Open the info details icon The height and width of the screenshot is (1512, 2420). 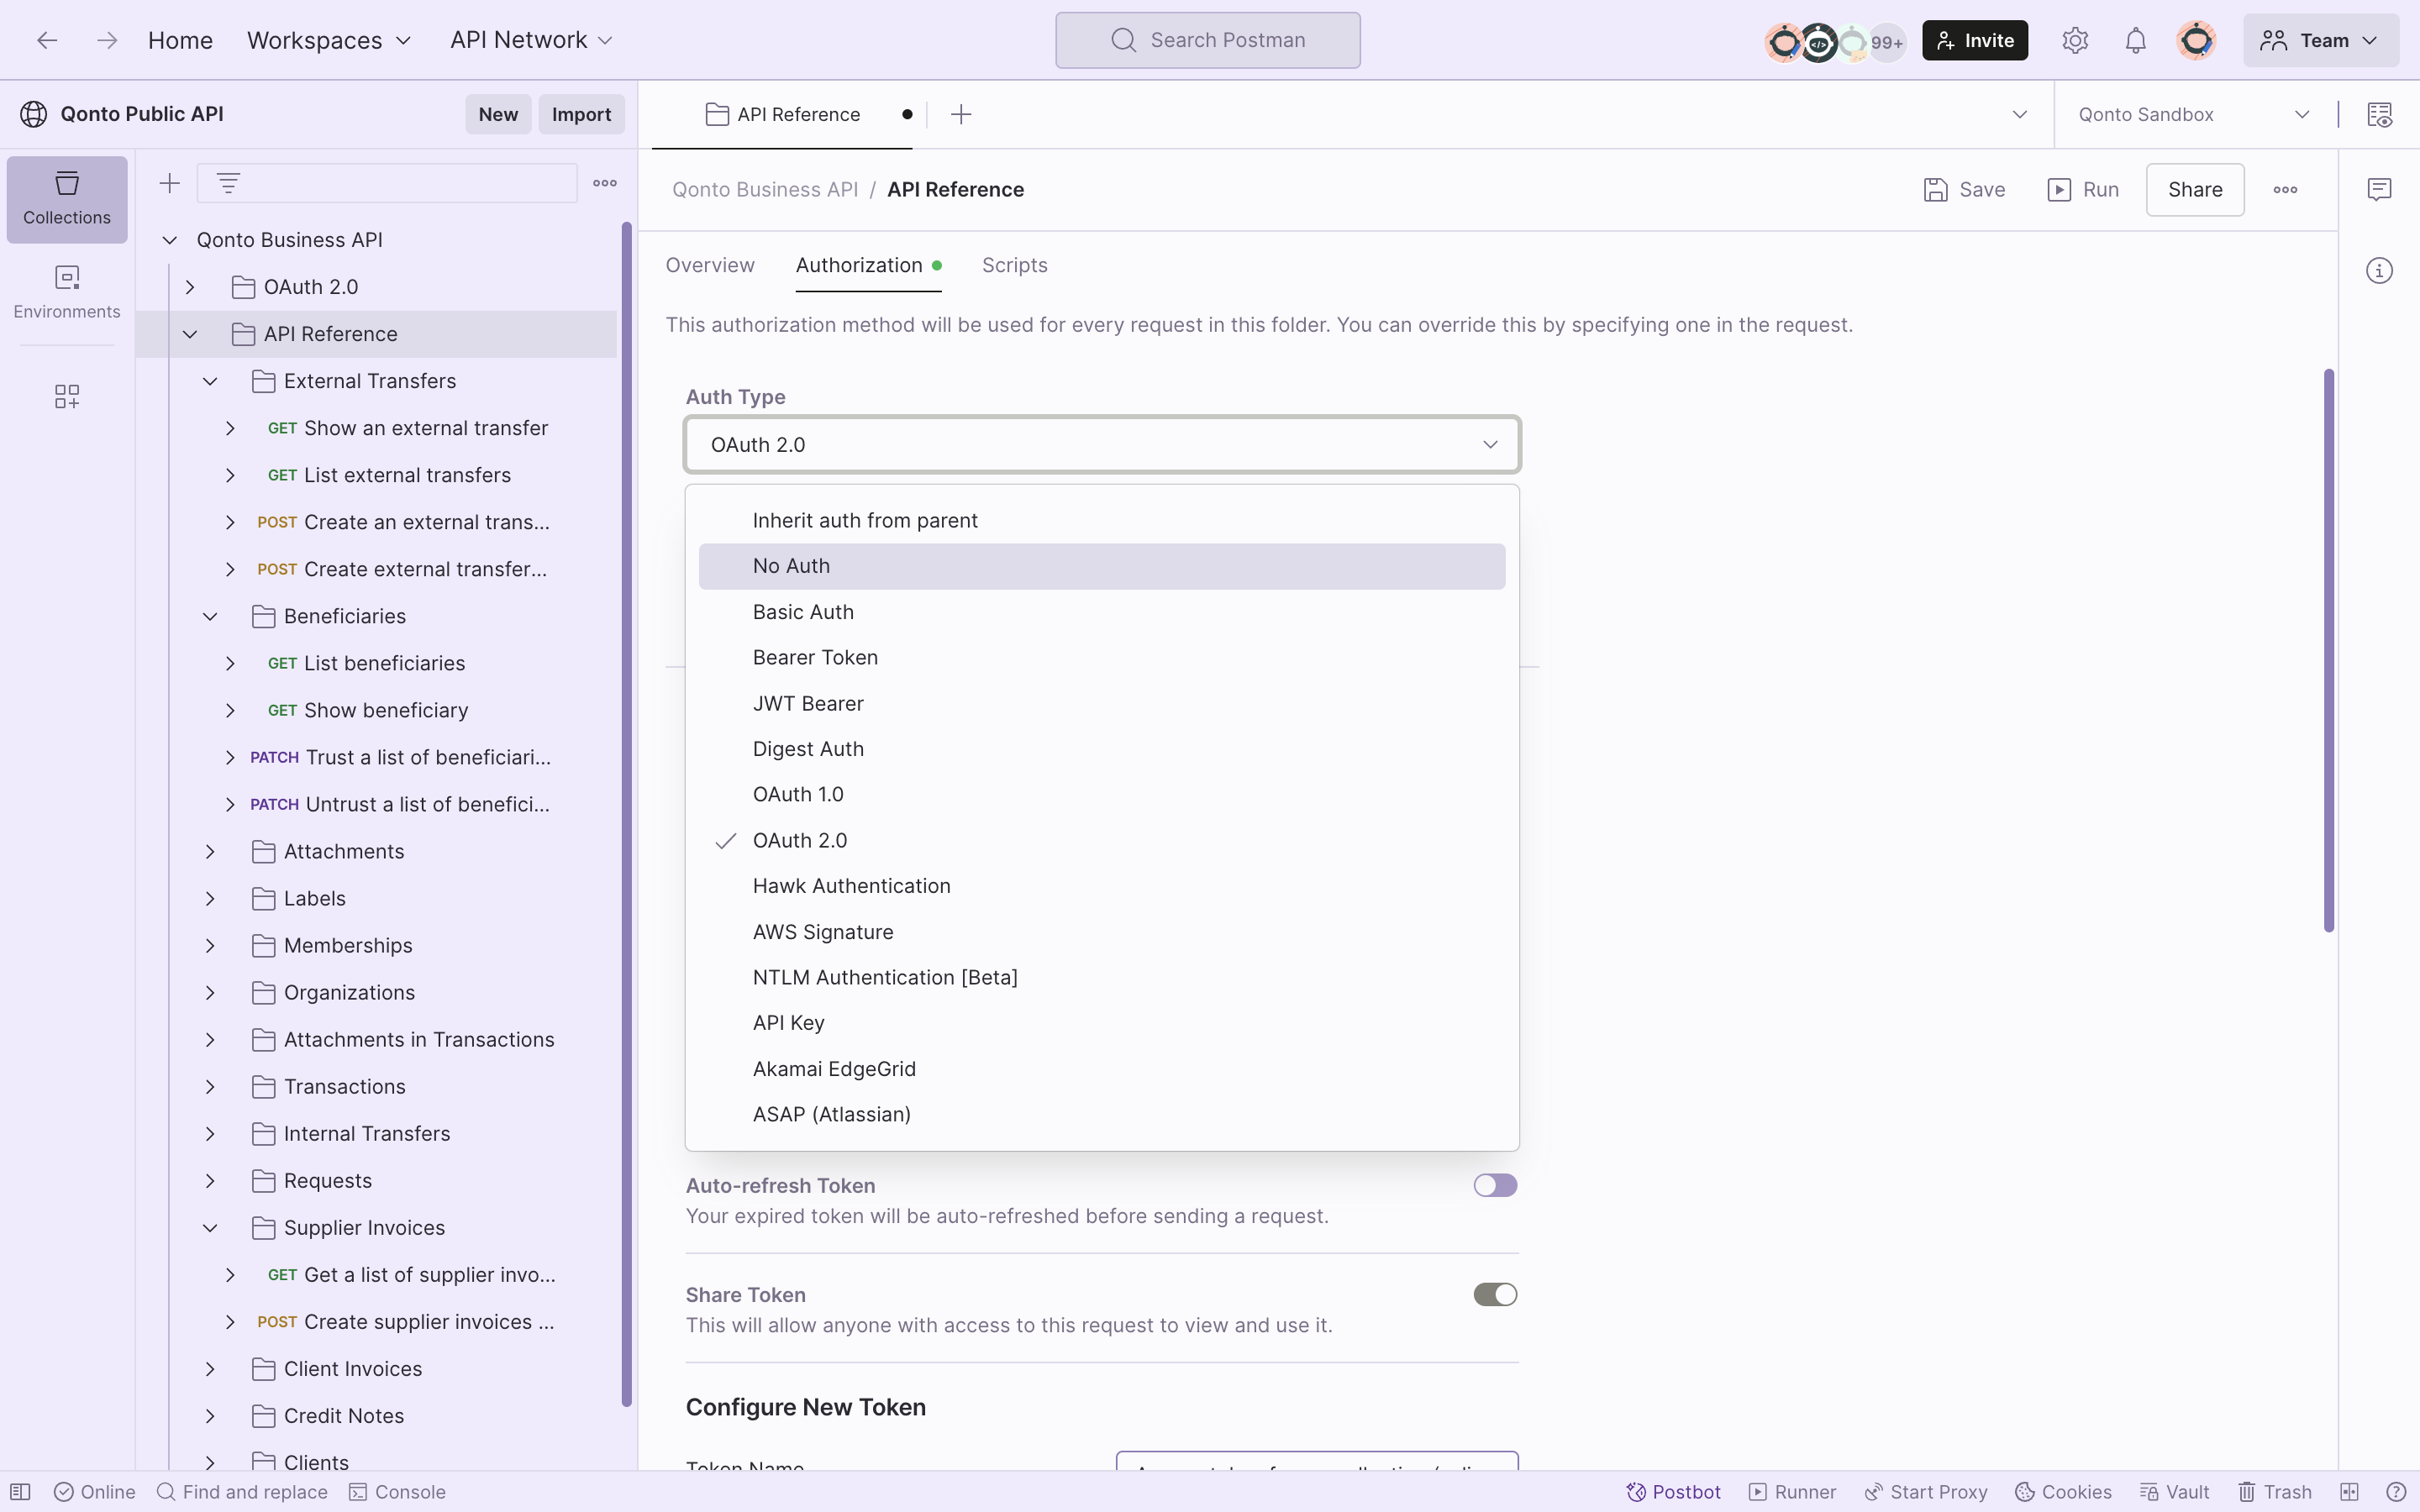click(x=2379, y=271)
